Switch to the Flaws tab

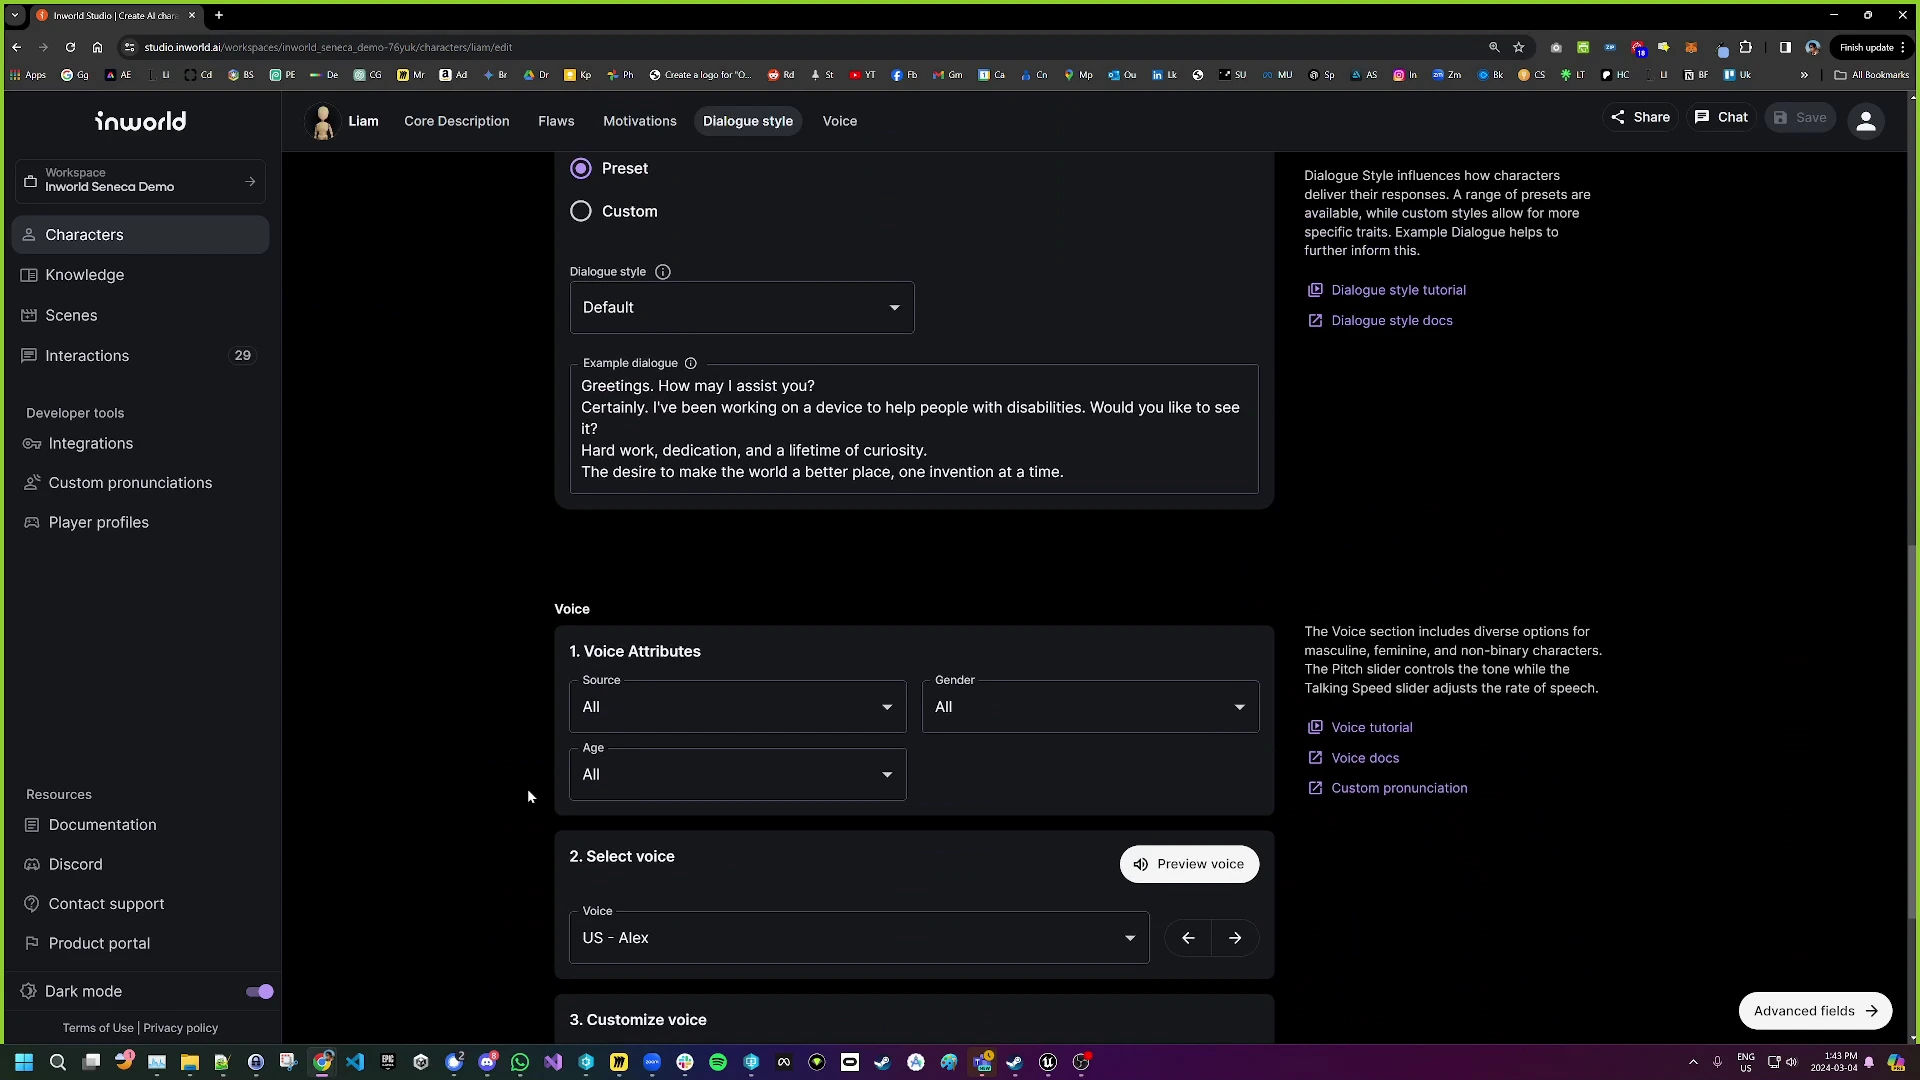tap(556, 121)
